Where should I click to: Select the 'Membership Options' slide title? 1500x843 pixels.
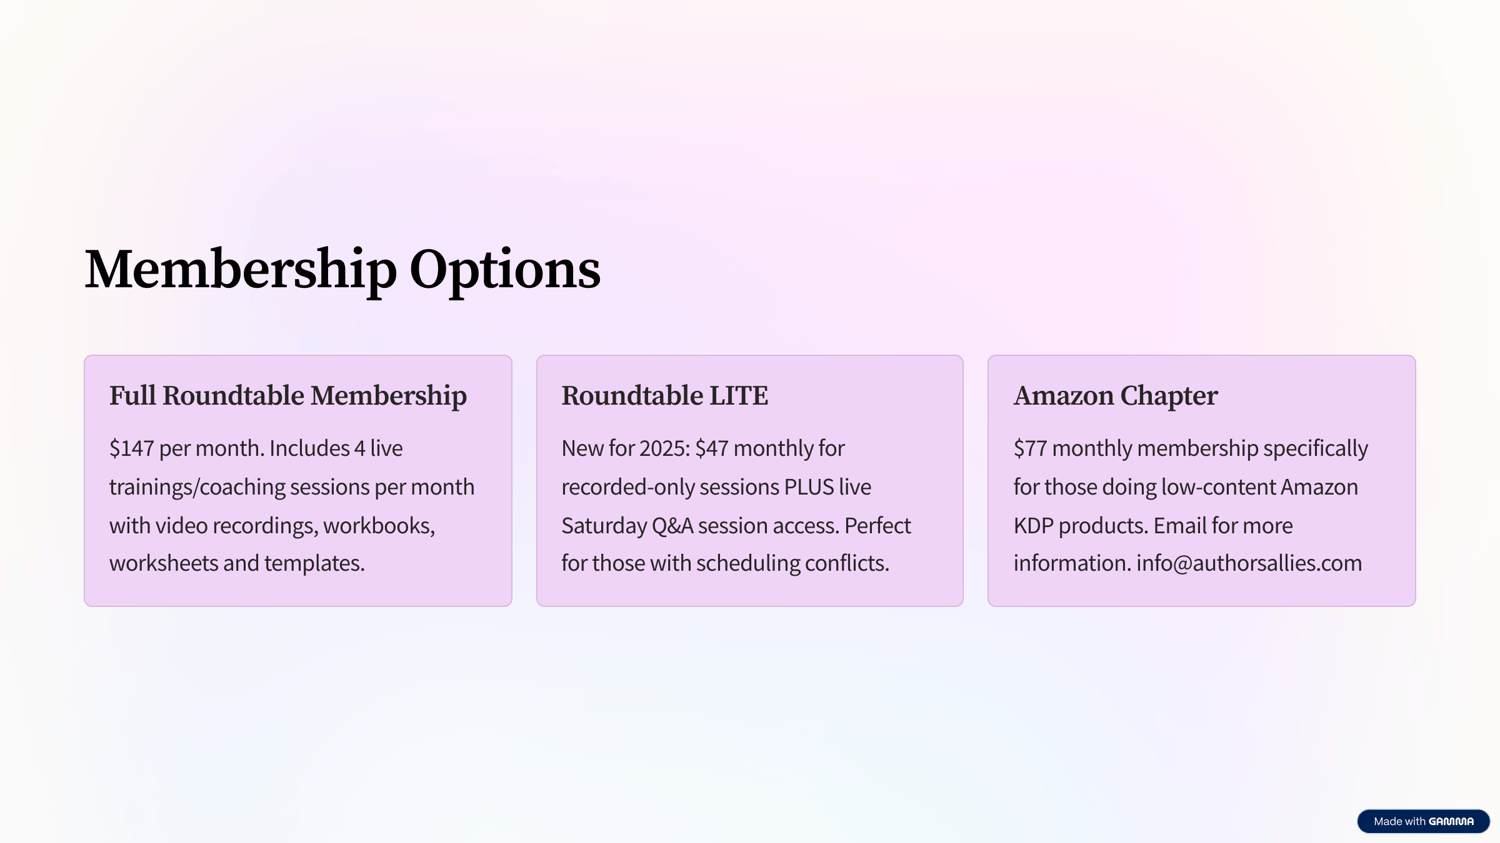coord(342,270)
